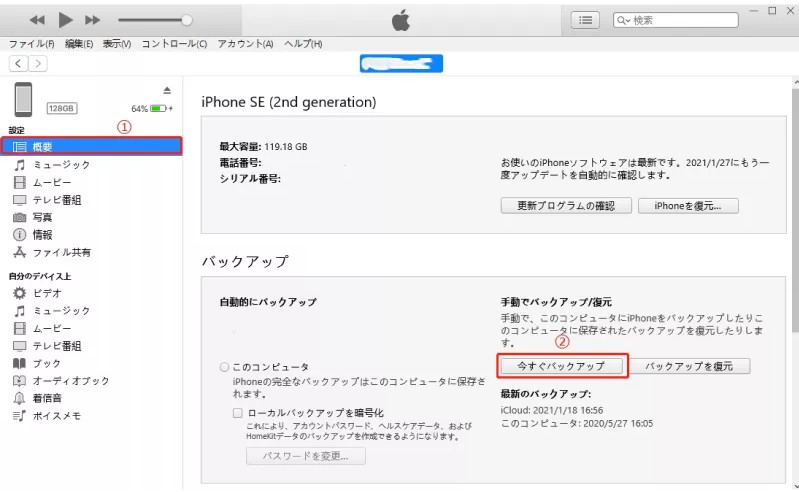Click the vertical scrollbar thumb

coord(795,211)
